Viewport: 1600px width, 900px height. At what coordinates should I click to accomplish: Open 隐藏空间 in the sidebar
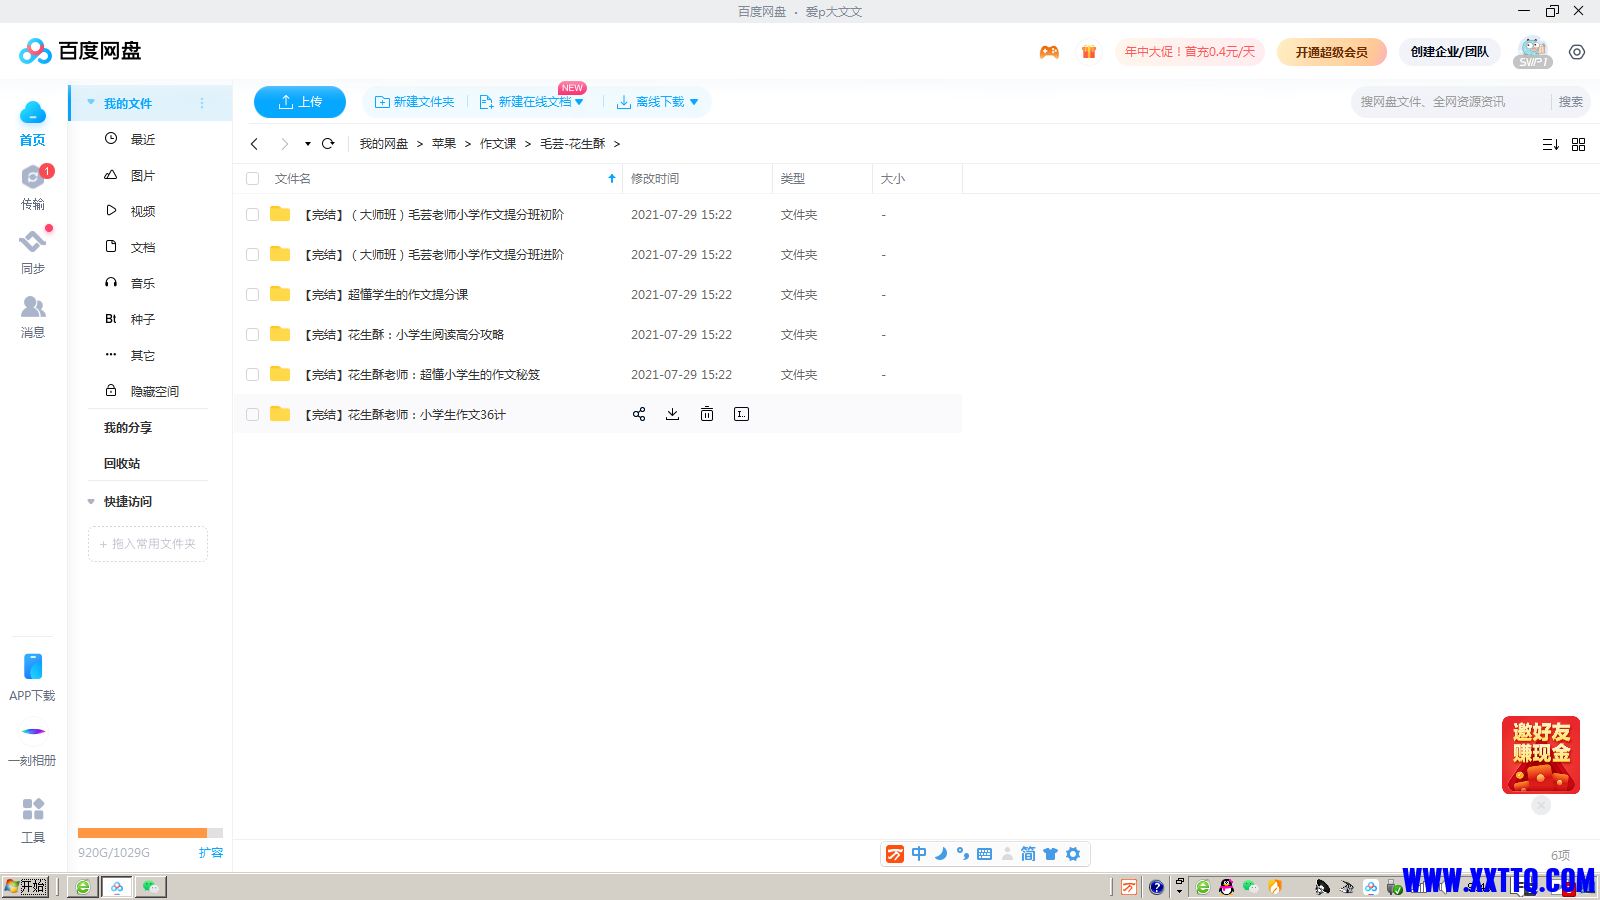(155, 391)
